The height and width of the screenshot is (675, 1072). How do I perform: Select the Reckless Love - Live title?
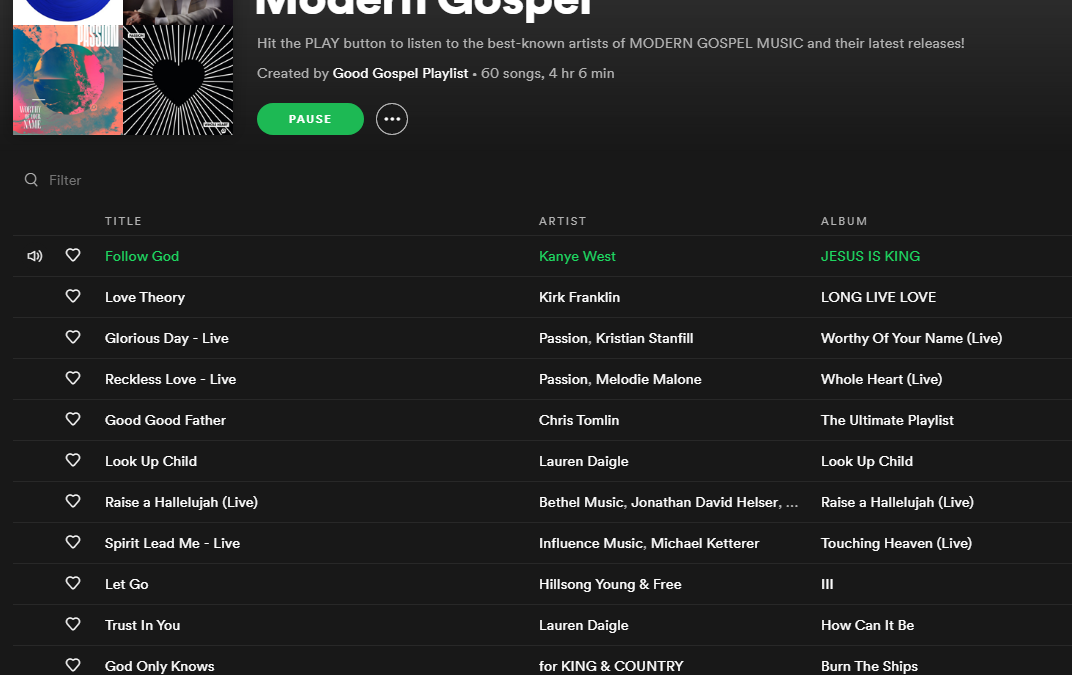[x=170, y=379]
